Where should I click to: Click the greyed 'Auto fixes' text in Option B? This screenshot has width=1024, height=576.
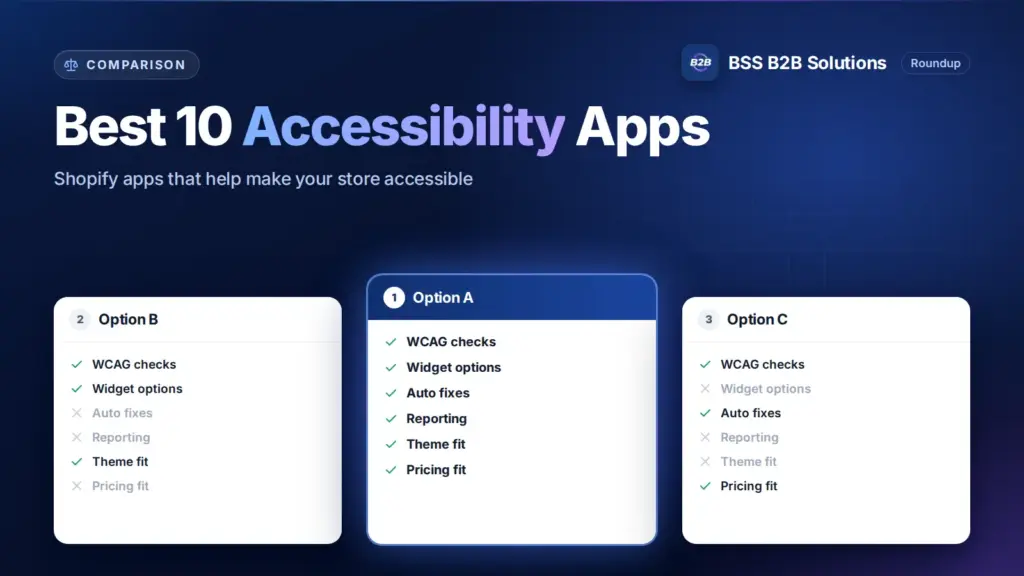click(x=122, y=413)
